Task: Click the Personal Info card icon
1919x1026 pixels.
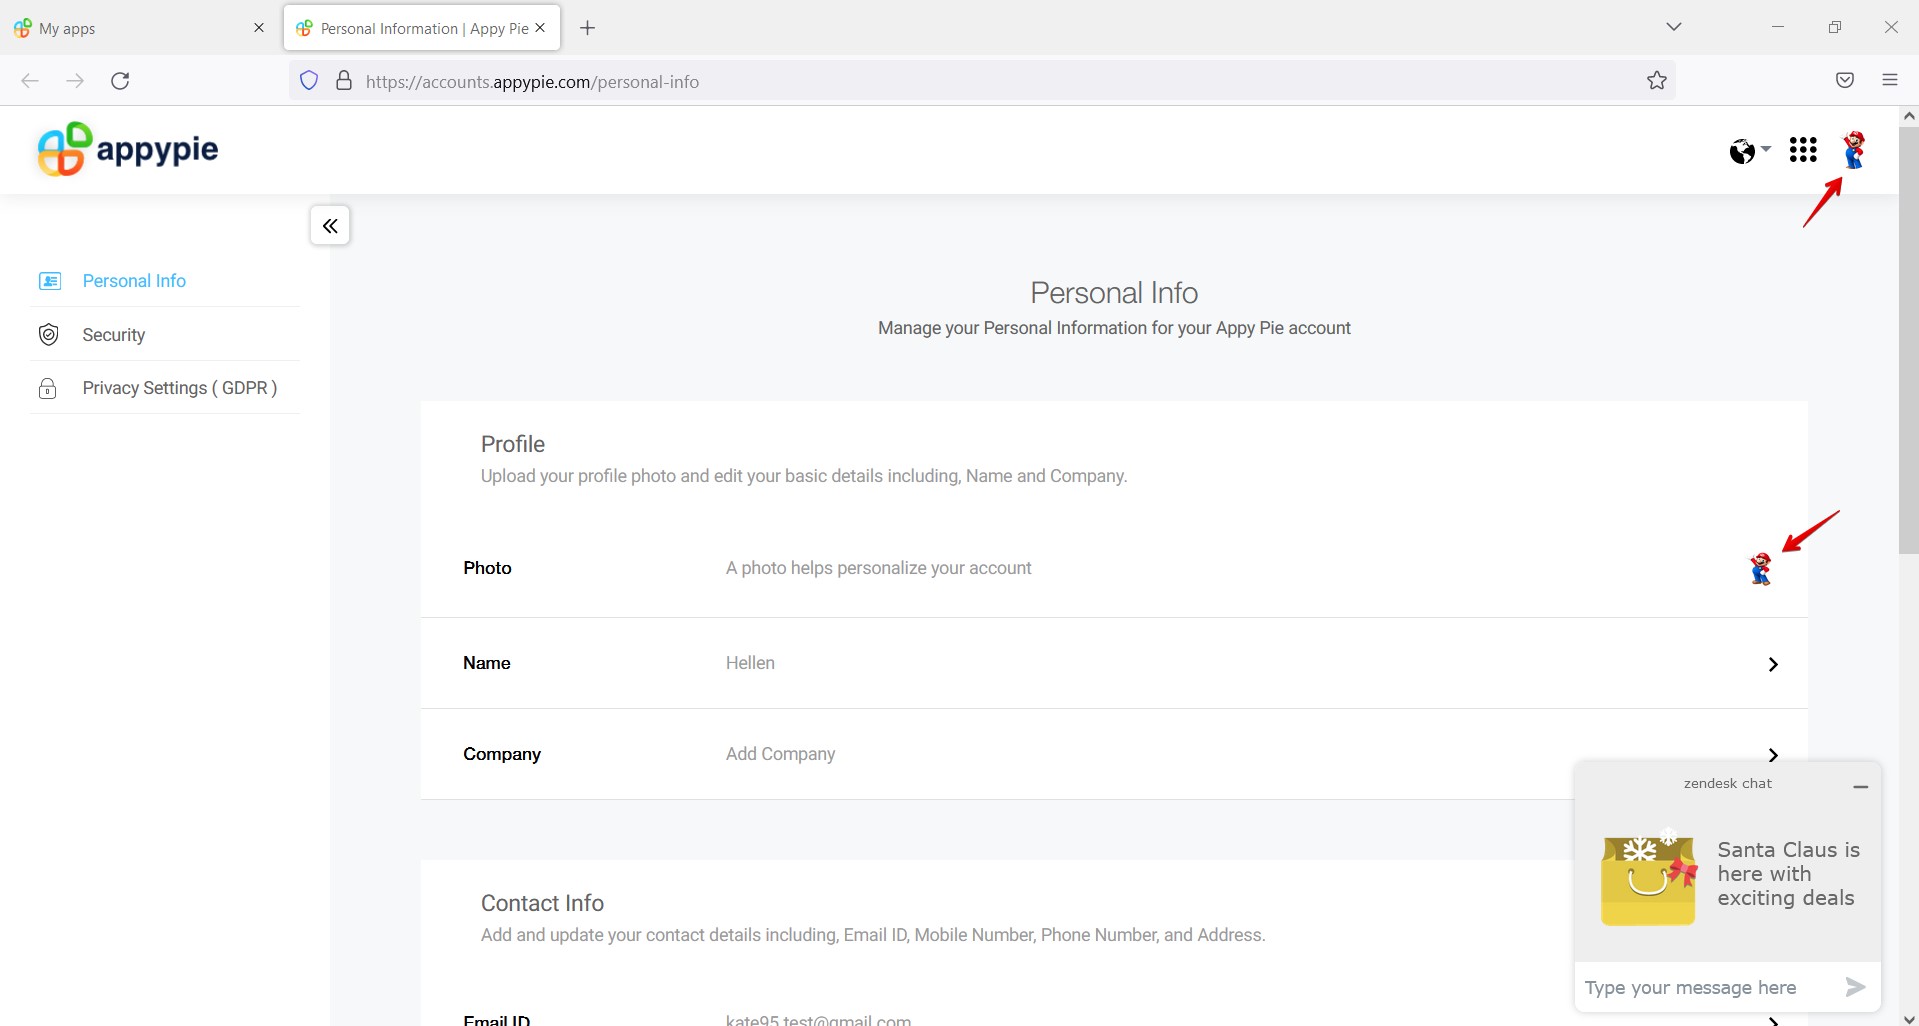Action: tap(49, 281)
